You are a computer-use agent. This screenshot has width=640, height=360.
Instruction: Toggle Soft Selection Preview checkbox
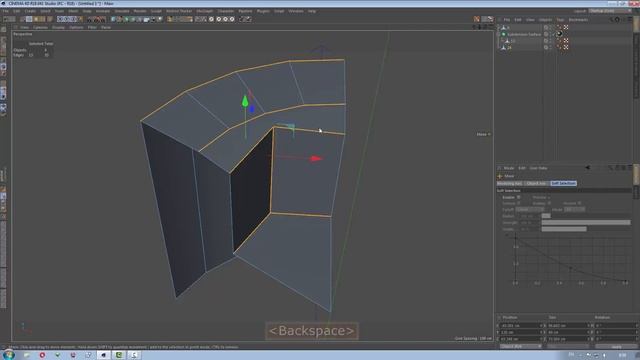549,198
